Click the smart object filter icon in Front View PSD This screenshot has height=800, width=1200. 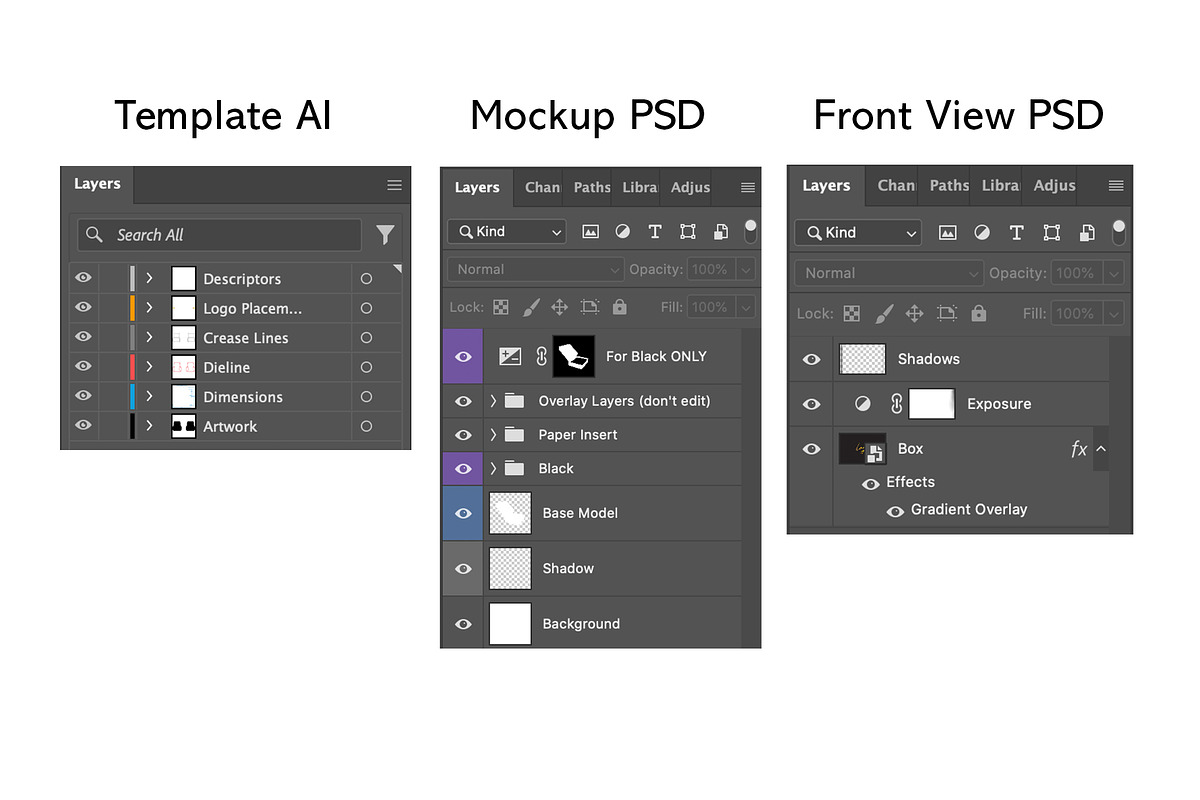[x=1087, y=233]
